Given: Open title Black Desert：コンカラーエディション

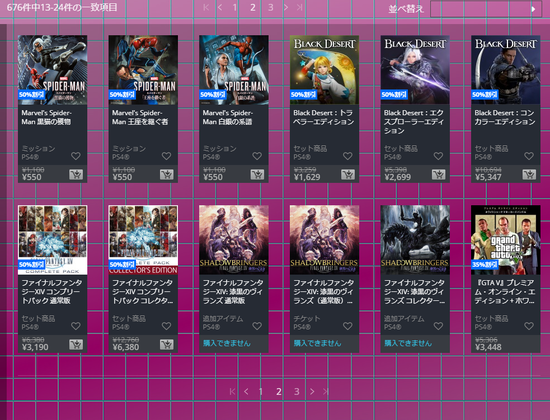Looking at the screenshot, I should (x=505, y=117).
